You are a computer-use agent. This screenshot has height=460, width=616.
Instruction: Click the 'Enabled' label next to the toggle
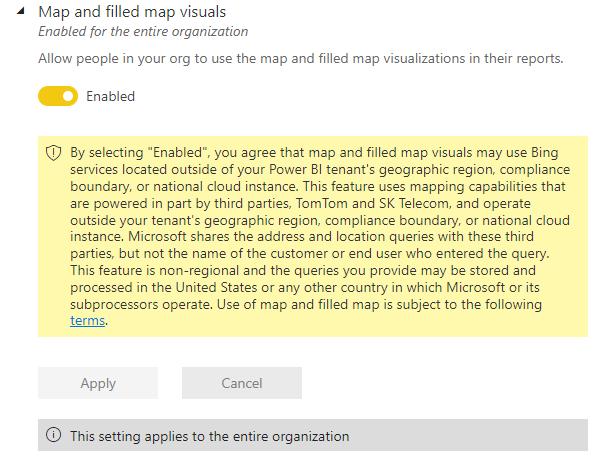click(x=110, y=96)
